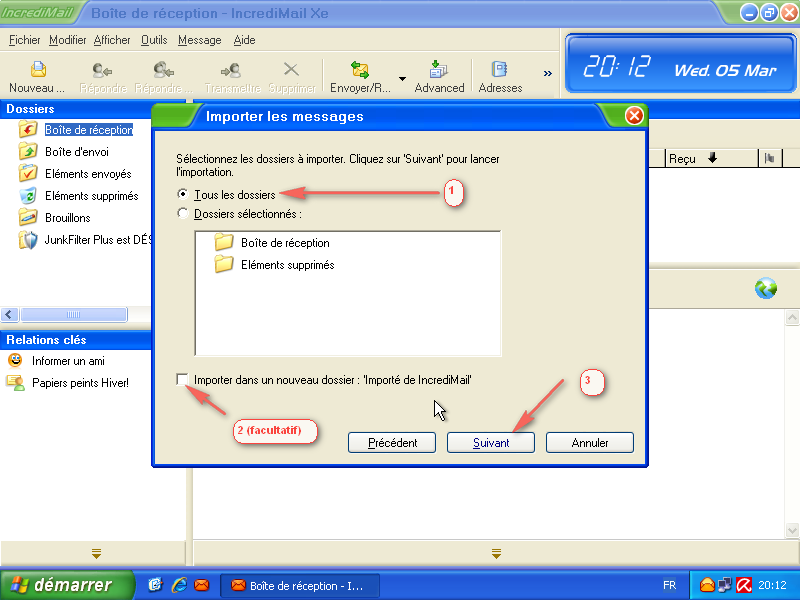
Task: Click the red antivirus tray icon
Action: [744, 585]
